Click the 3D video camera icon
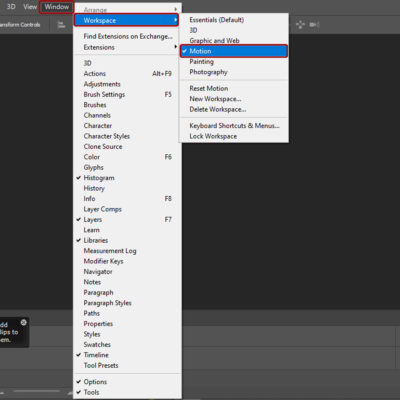400x400 pixels. click(314, 25)
